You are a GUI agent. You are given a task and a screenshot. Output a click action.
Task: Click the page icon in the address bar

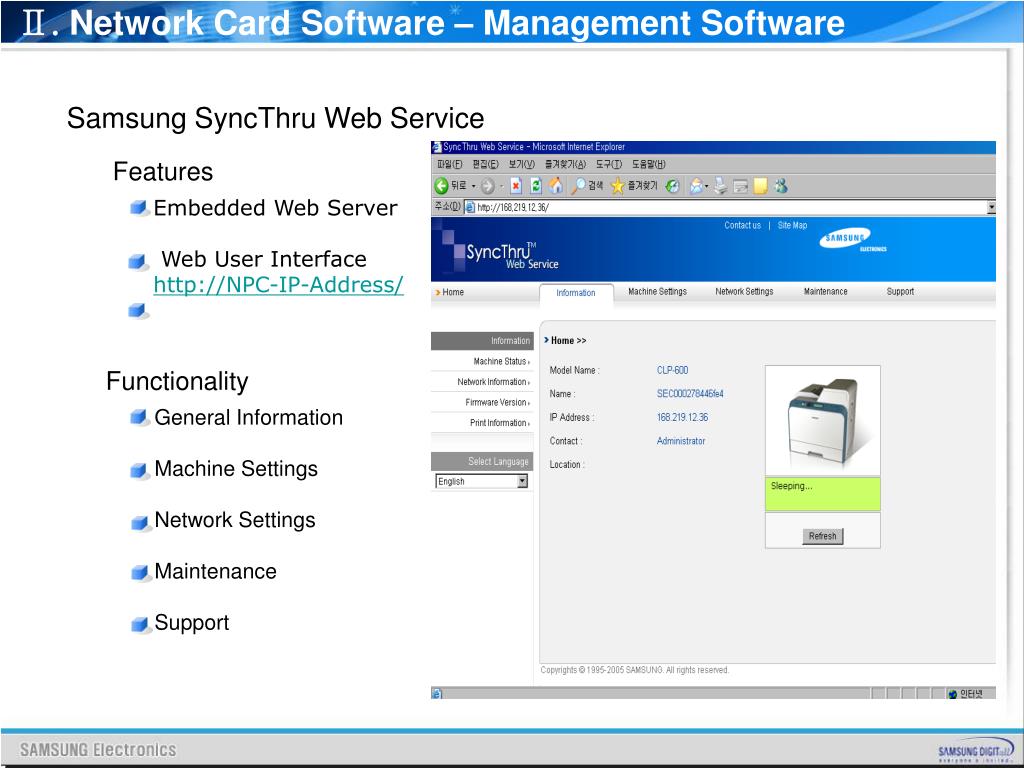(470, 207)
